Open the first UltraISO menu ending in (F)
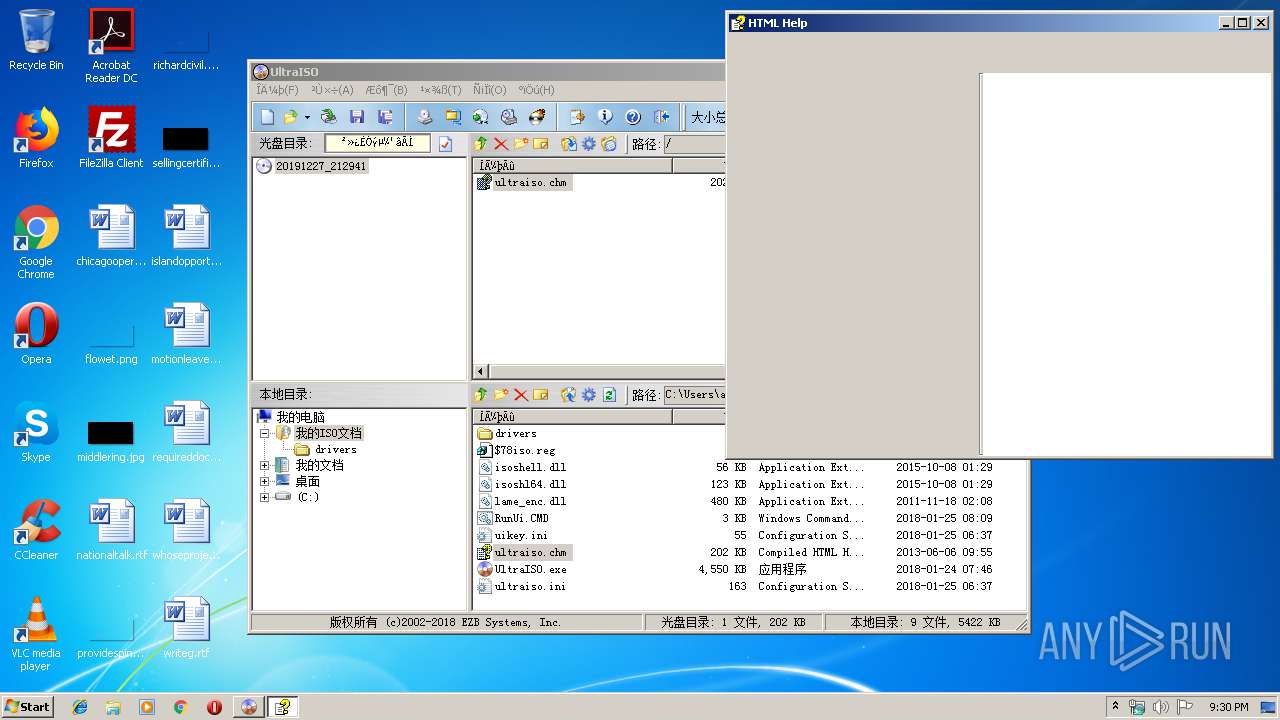Image resolution: width=1280 pixels, height=720 pixels. (277, 90)
